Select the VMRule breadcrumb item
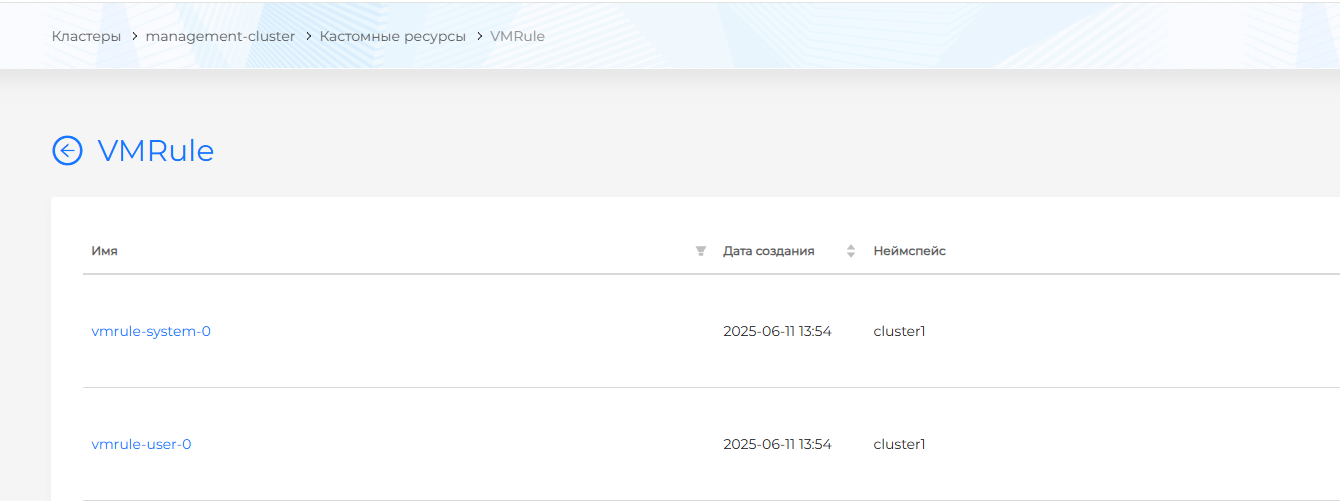This screenshot has width=1340, height=501. [x=517, y=36]
